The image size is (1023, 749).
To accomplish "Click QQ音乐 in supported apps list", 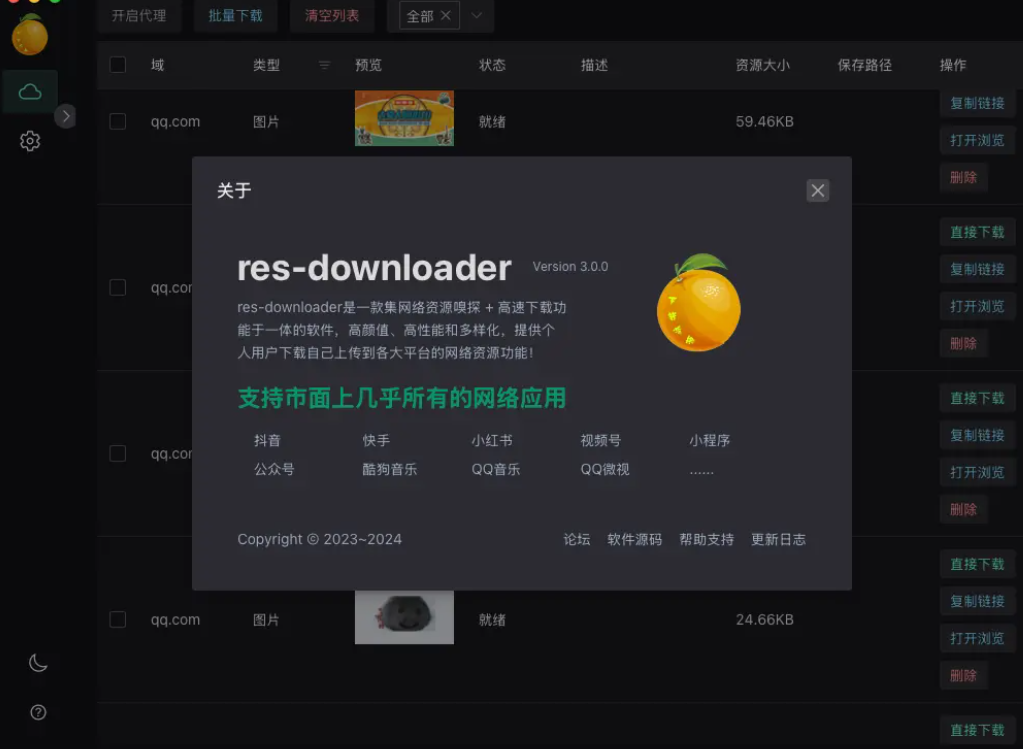I will click(496, 469).
